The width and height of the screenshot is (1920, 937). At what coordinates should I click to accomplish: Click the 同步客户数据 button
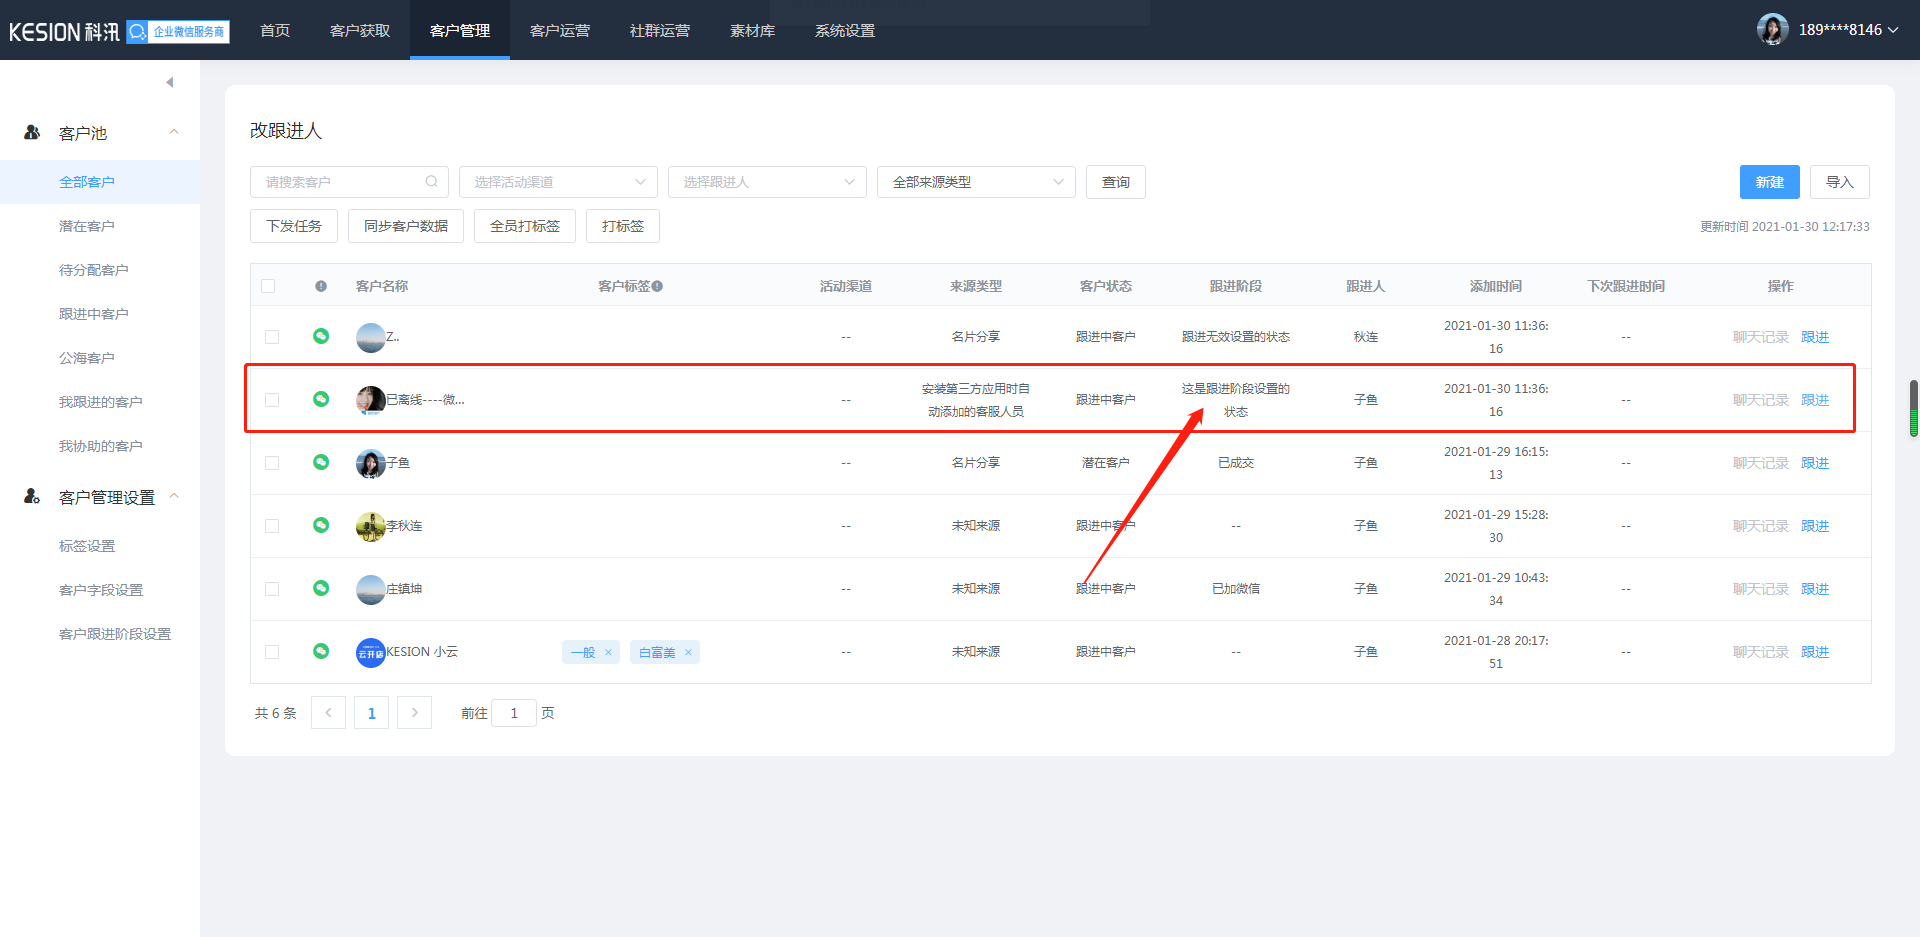(406, 226)
